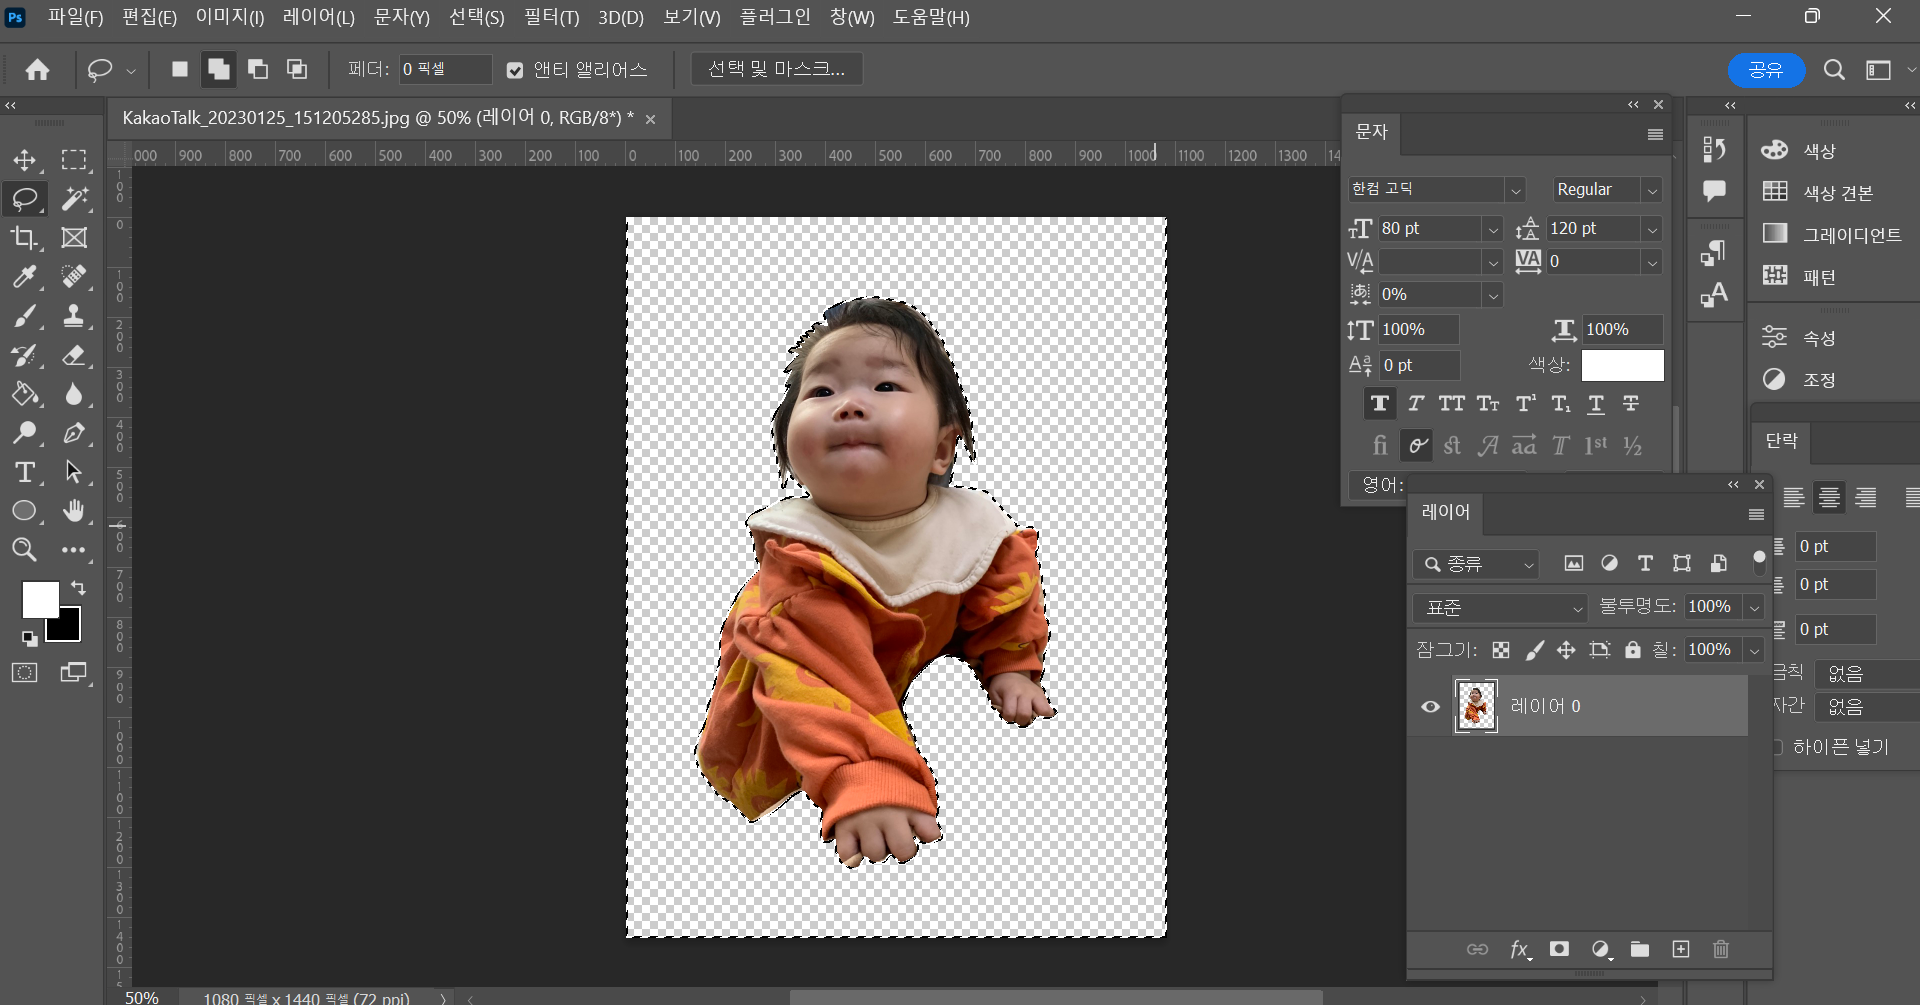Select the Eyedropper tool
Image resolution: width=1920 pixels, height=1005 pixels.
(25, 277)
